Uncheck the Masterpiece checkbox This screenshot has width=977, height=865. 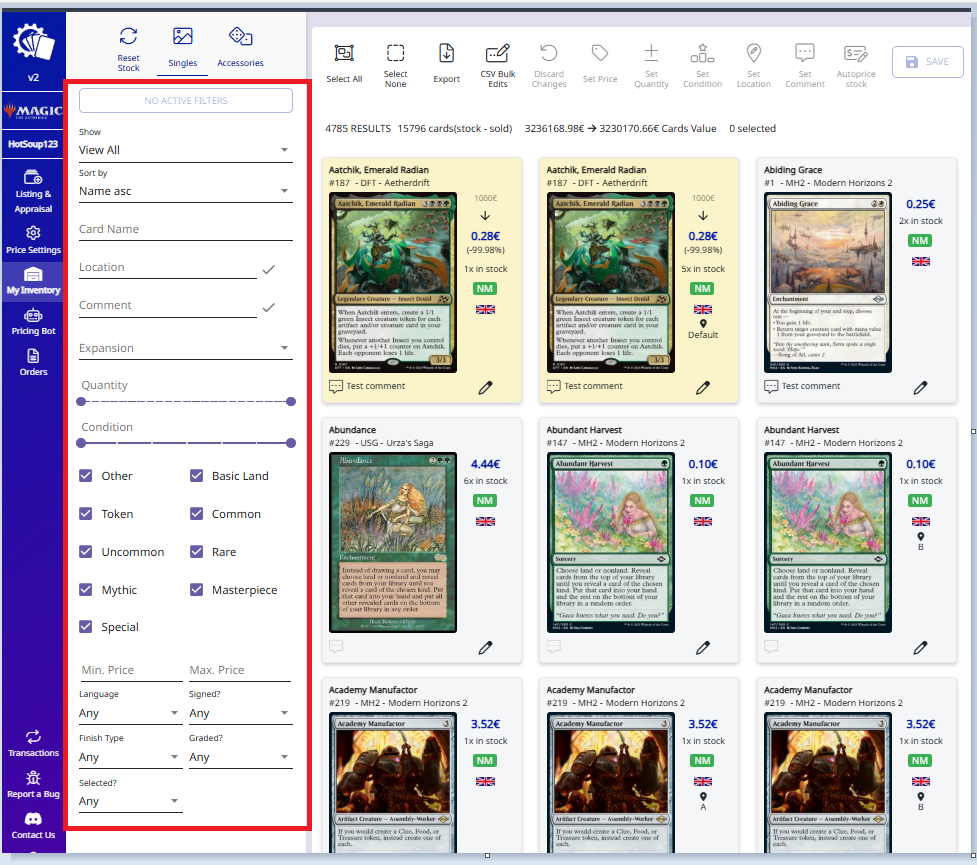point(196,590)
